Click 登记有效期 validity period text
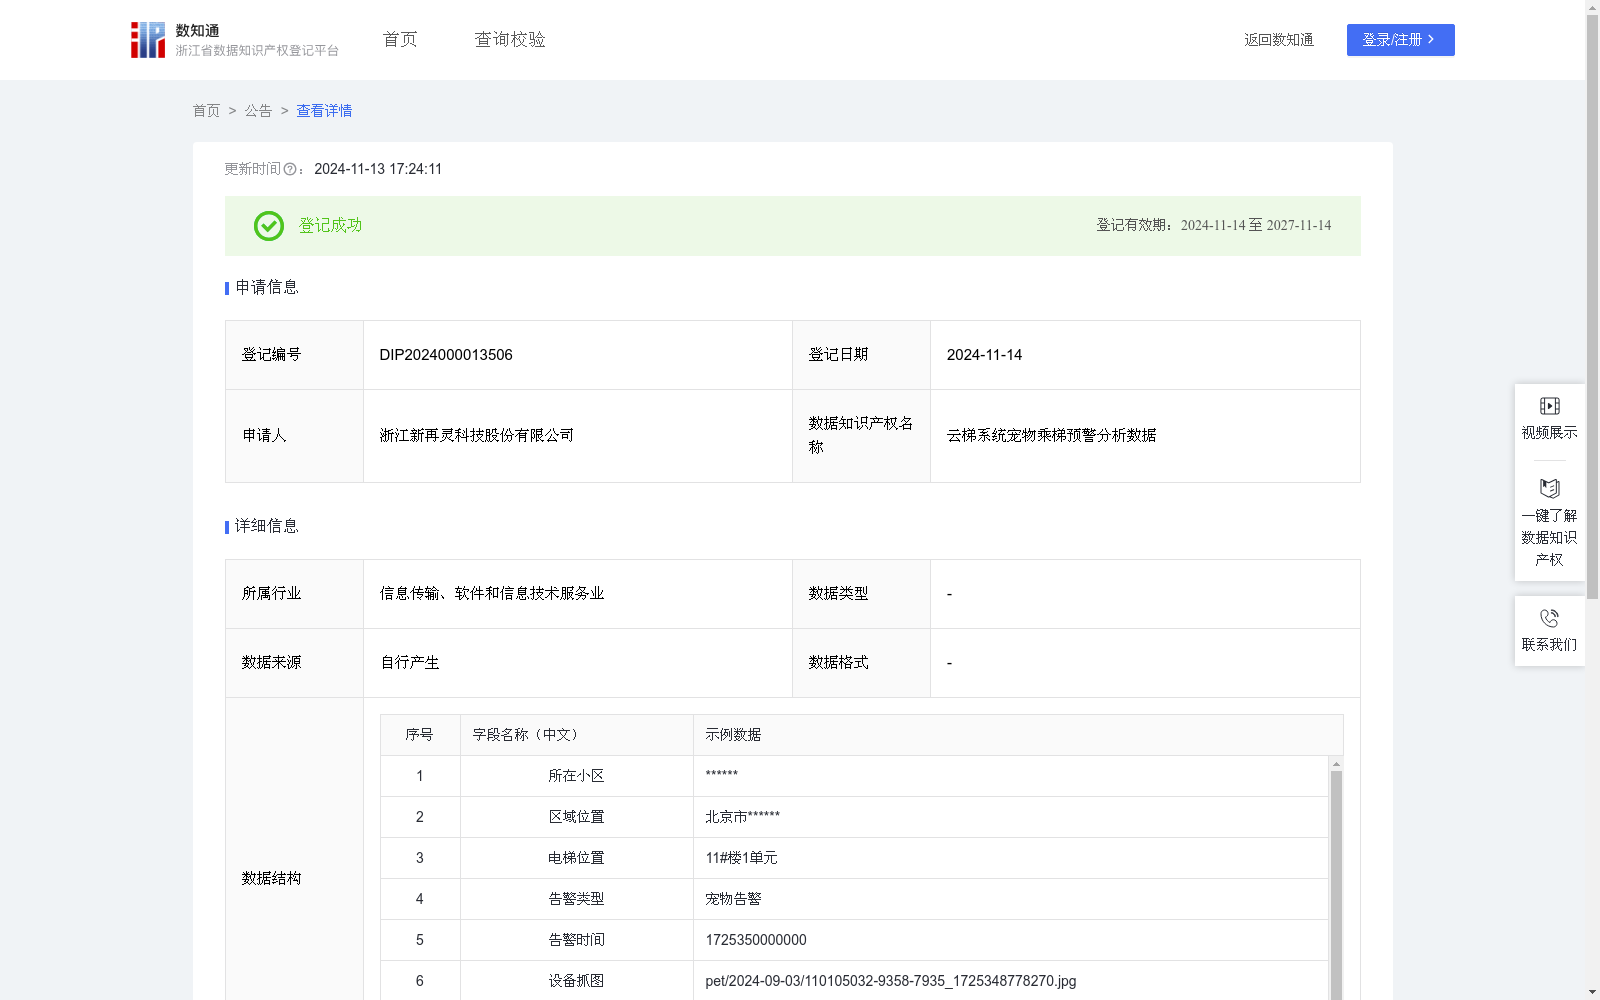The width and height of the screenshot is (1600, 1000). 1214,225
